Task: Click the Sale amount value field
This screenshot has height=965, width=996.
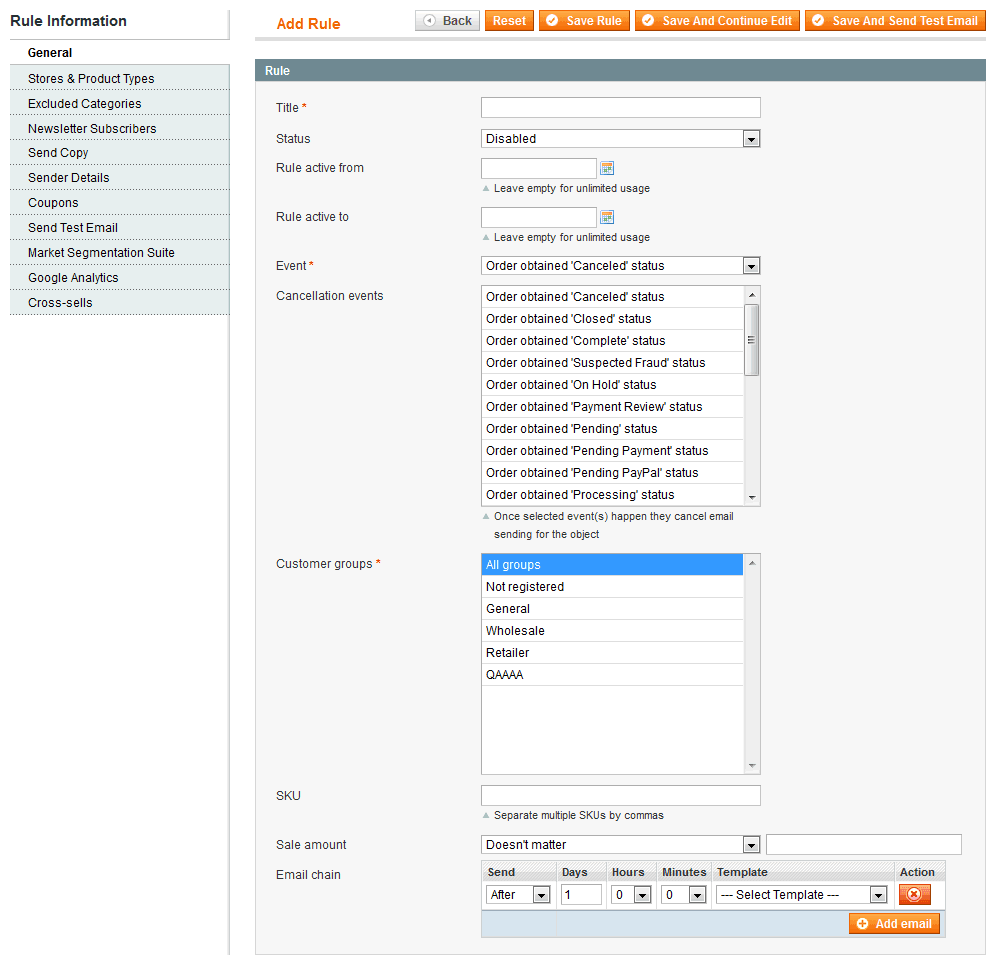Action: [x=864, y=844]
